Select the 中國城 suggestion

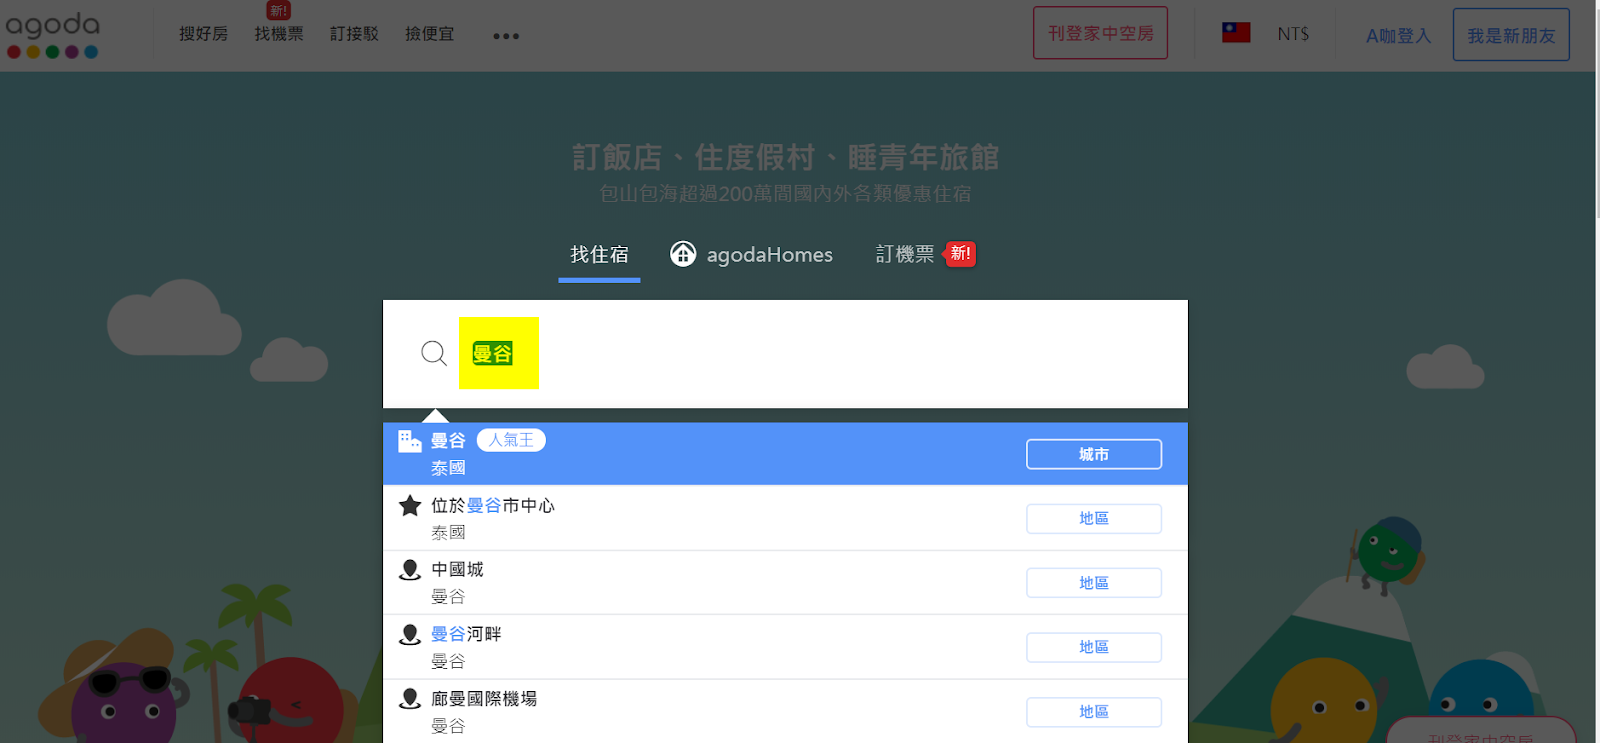pyautogui.click(x=785, y=583)
